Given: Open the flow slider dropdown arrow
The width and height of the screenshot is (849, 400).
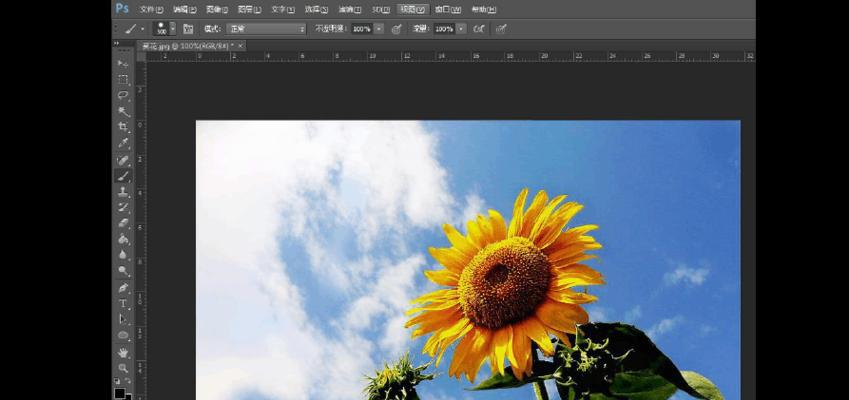Looking at the screenshot, I should click(x=461, y=29).
